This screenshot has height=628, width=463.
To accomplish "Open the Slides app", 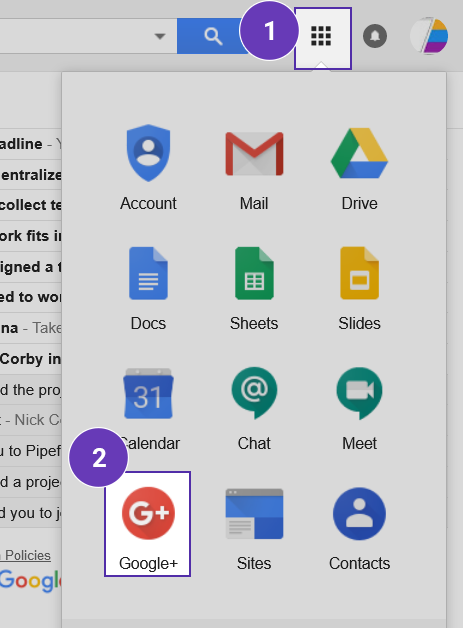I will coord(359,288).
